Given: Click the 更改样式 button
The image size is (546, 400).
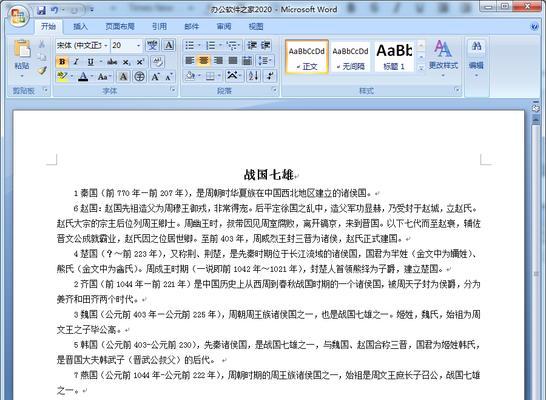Looking at the screenshot, I should [x=443, y=56].
